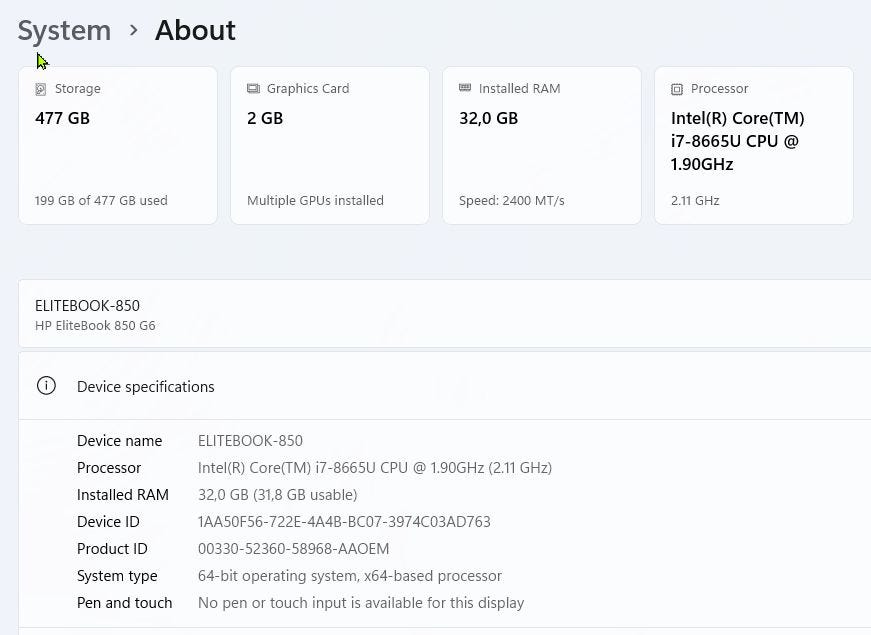Click the Product ID value text

[293, 549]
